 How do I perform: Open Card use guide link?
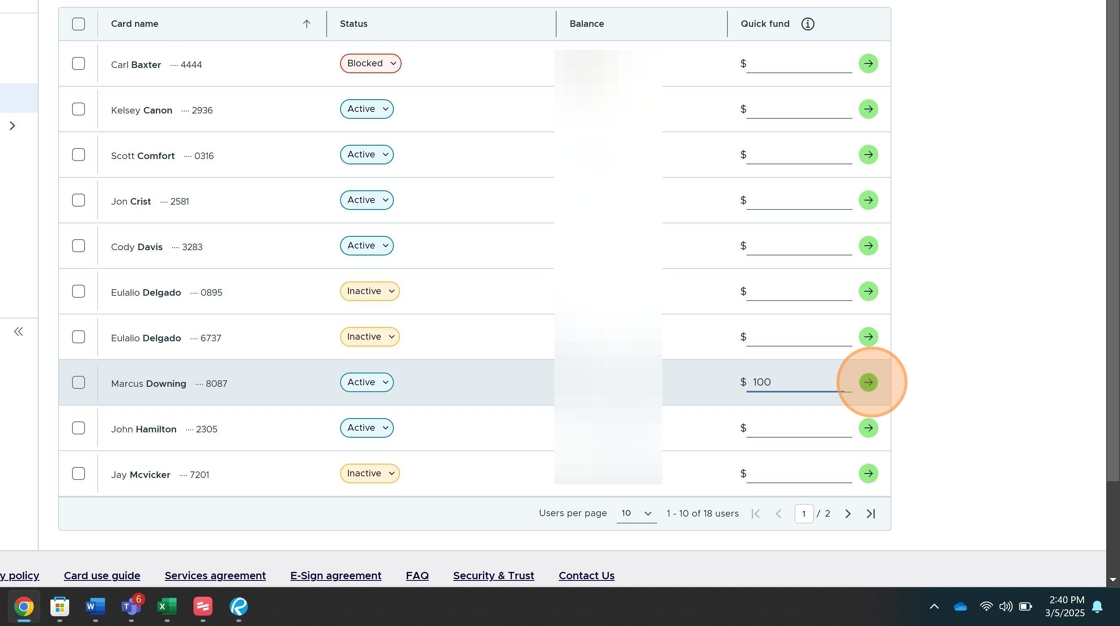(x=101, y=575)
